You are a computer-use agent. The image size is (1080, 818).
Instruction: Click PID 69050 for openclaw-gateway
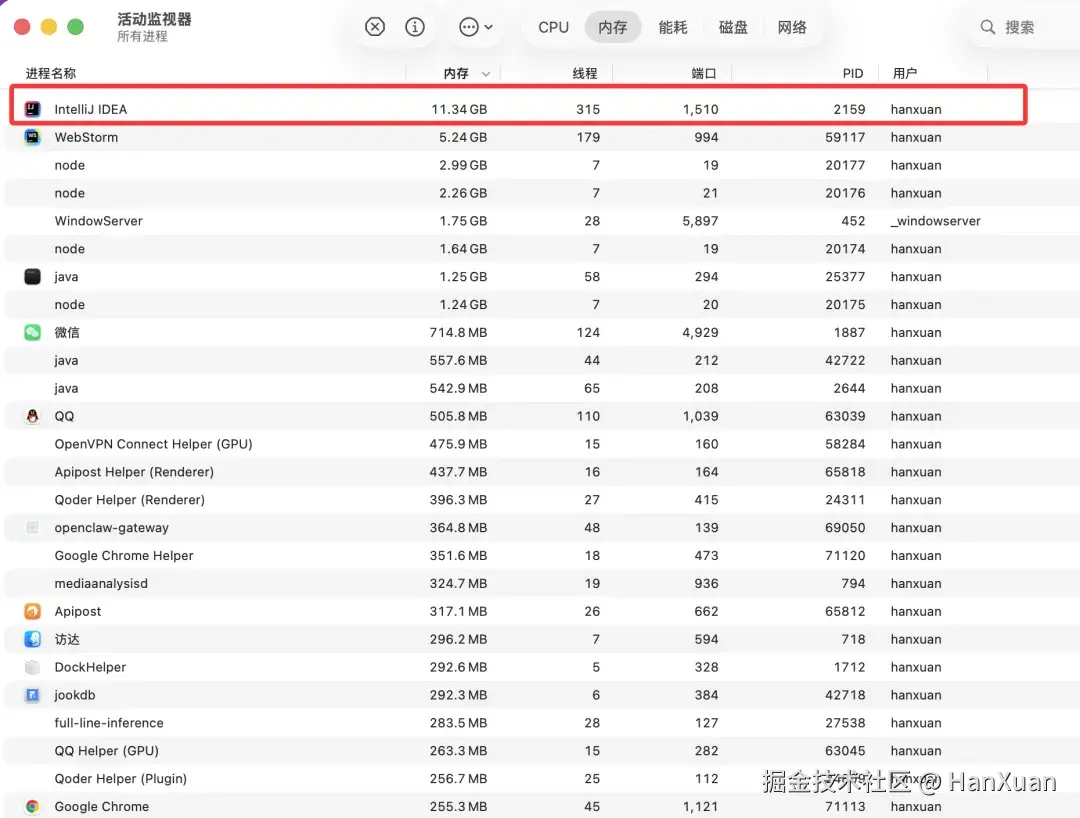[845, 527]
